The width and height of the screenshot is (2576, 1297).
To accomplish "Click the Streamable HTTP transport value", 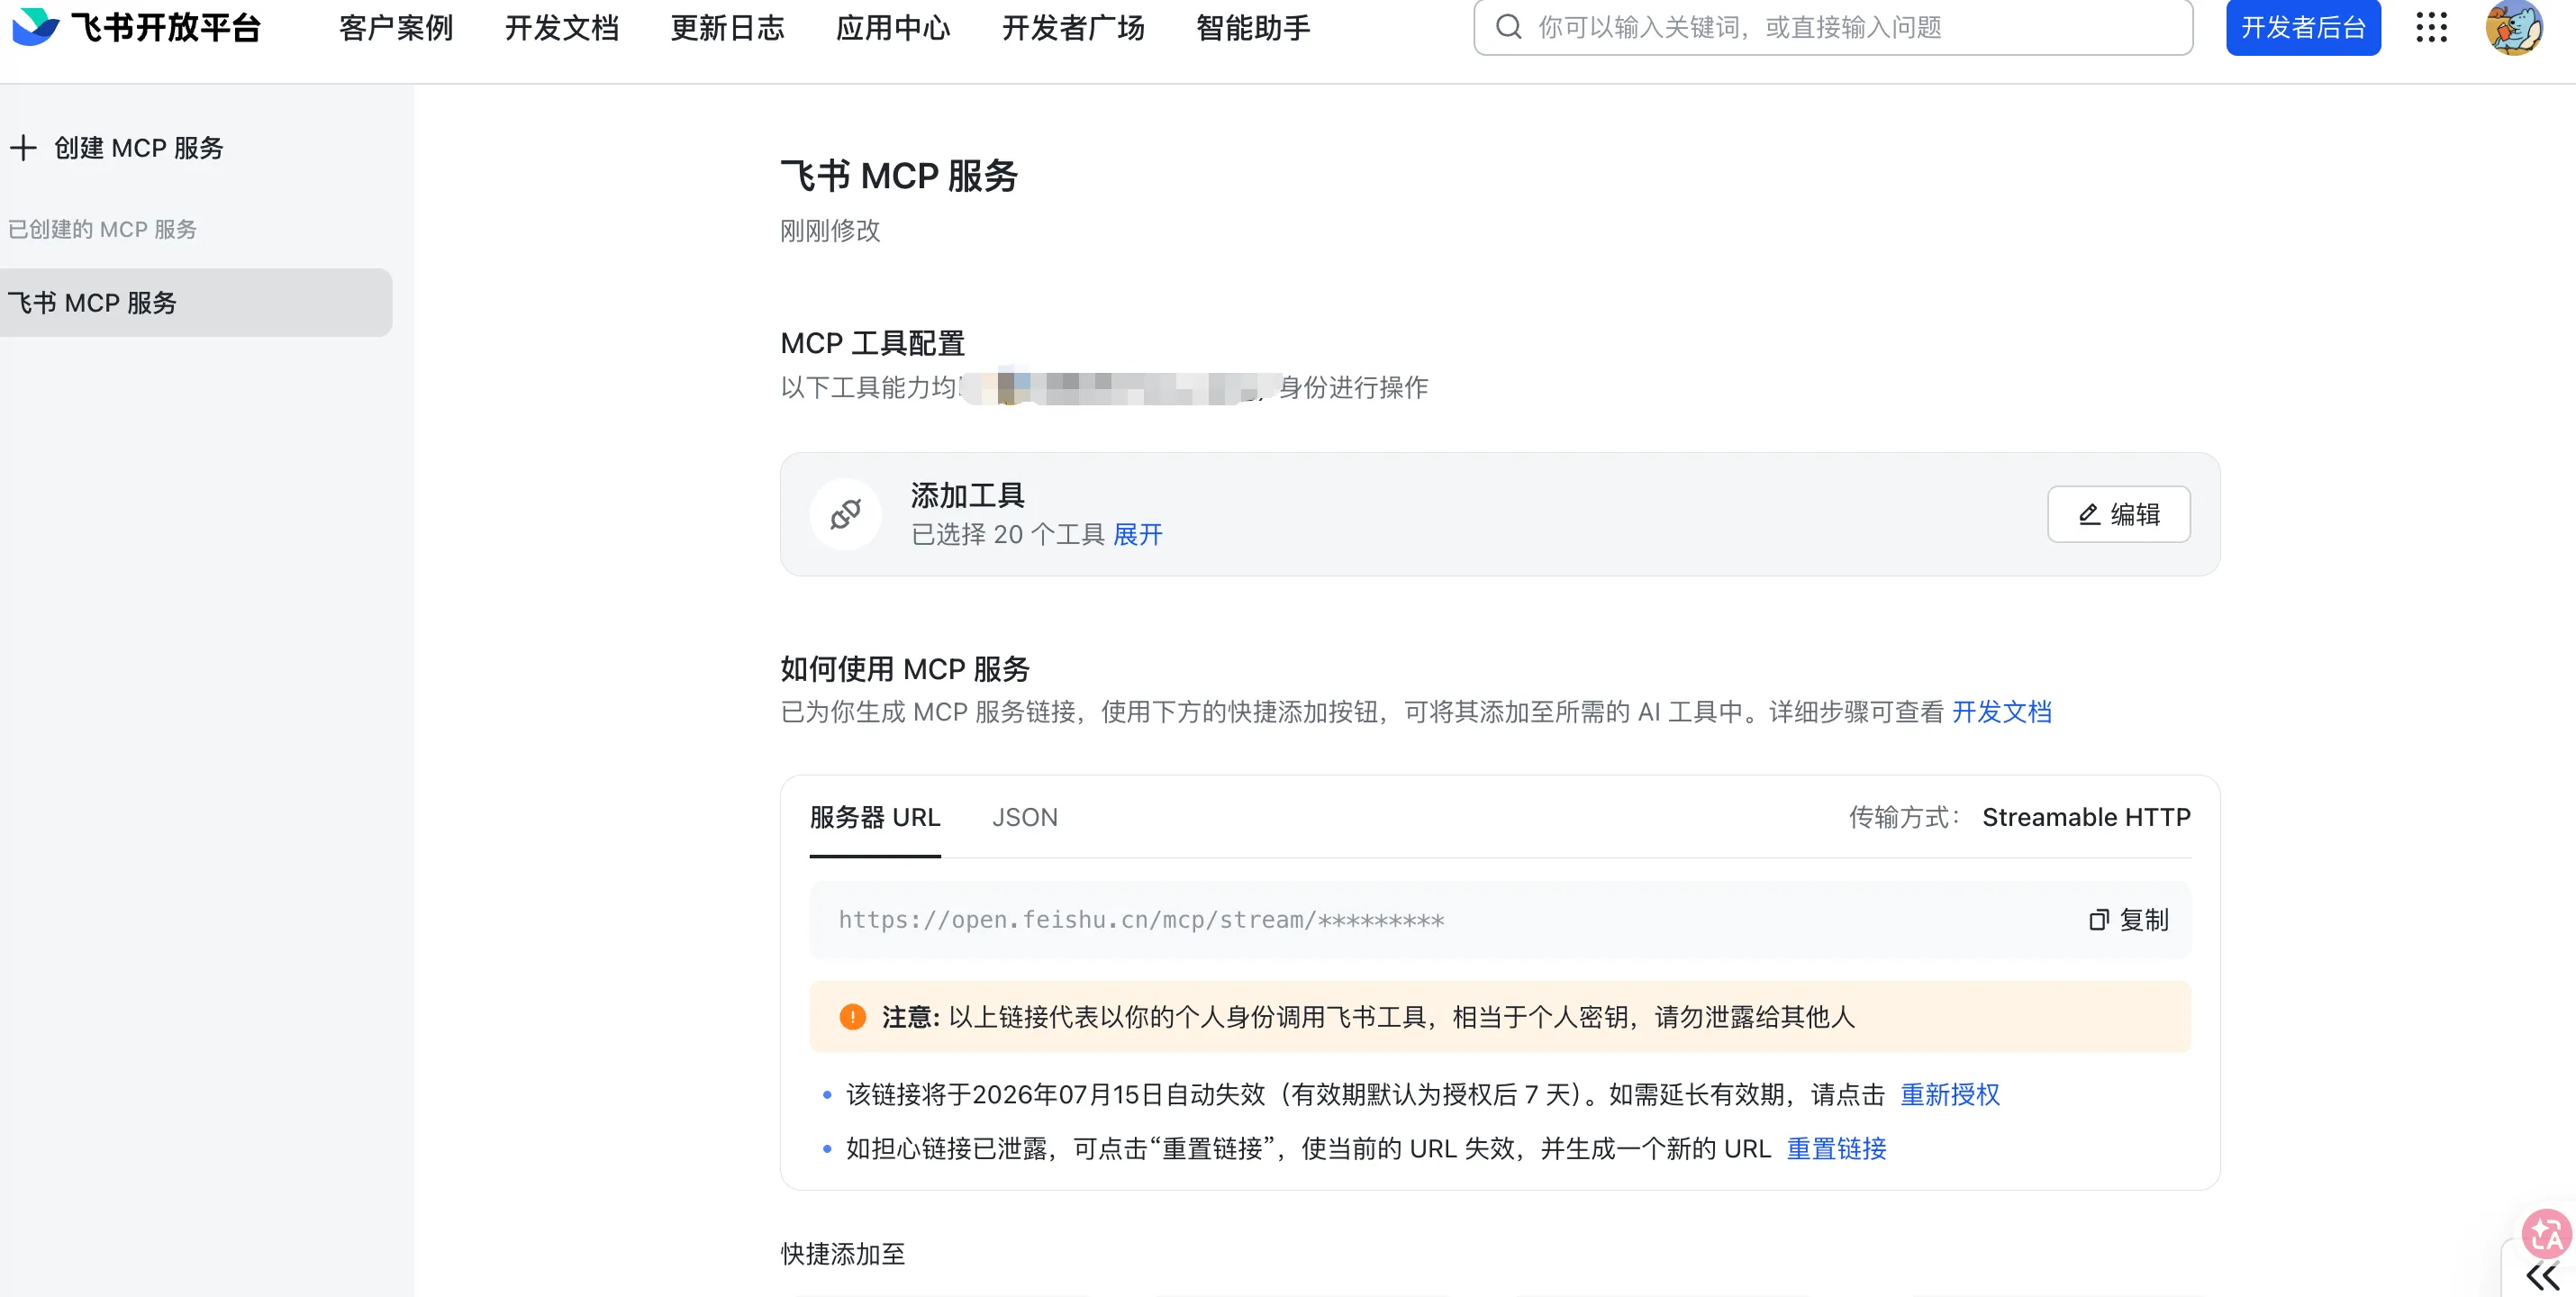I will [2086, 818].
